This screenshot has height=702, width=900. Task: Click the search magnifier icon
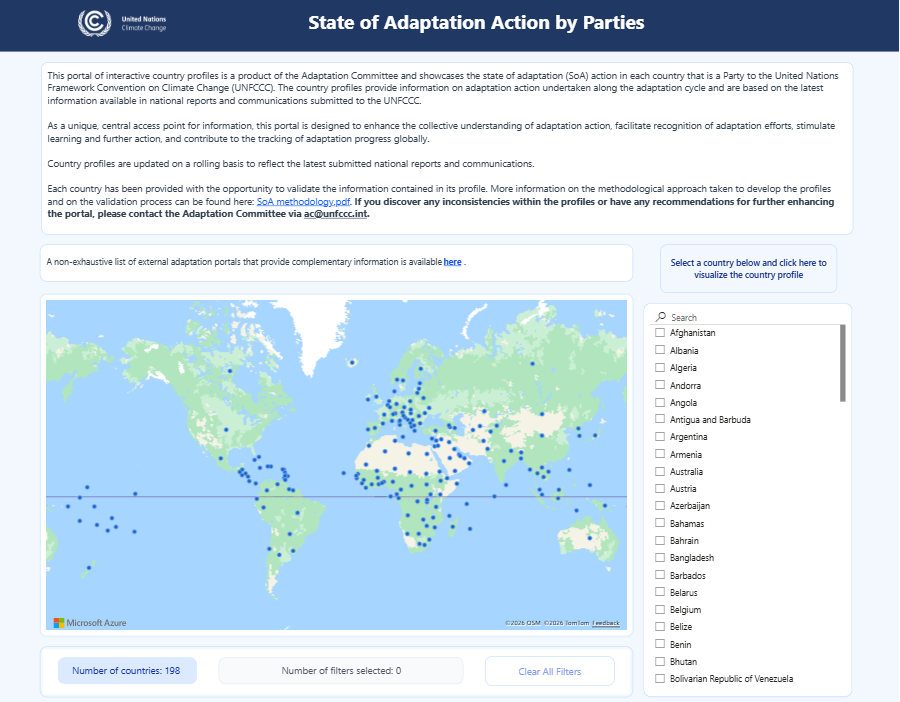[661, 317]
